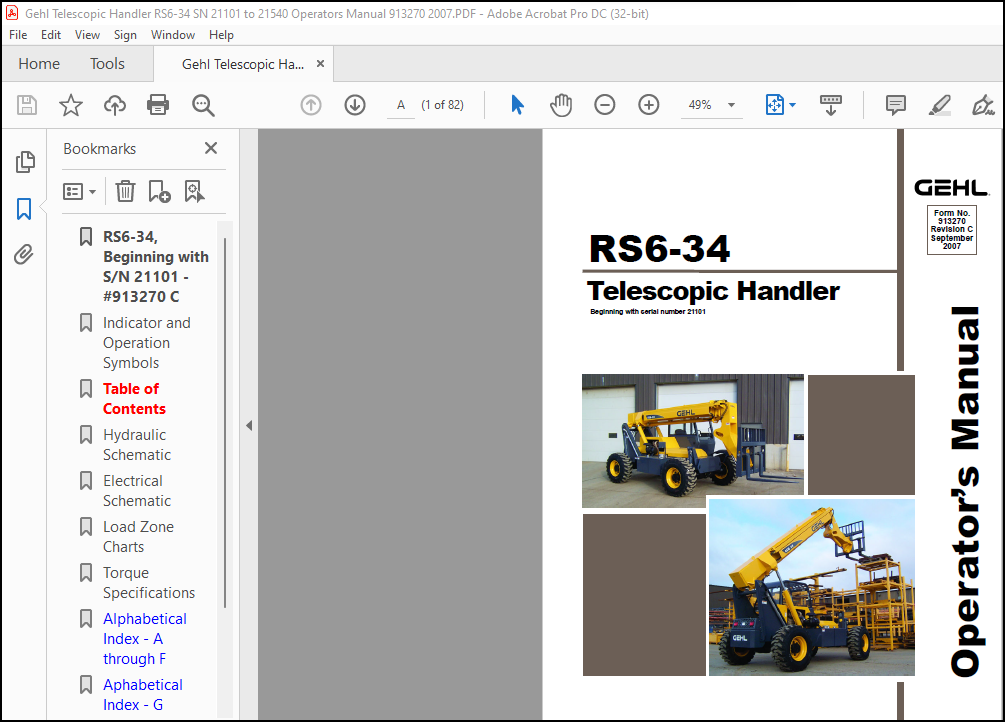
Task: Open the Sign menu
Action: click(125, 35)
